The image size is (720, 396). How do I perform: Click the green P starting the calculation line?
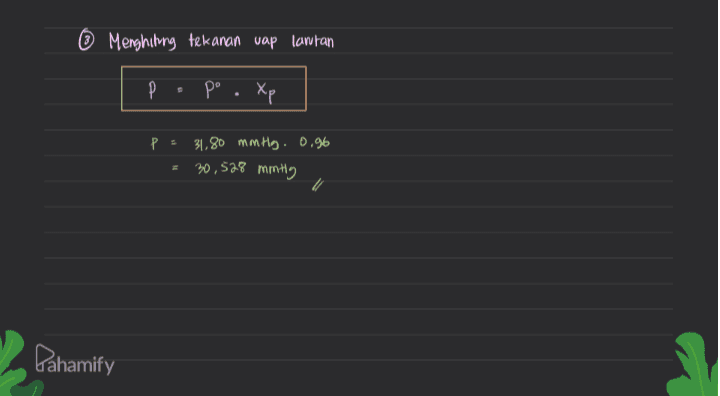click(x=155, y=144)
